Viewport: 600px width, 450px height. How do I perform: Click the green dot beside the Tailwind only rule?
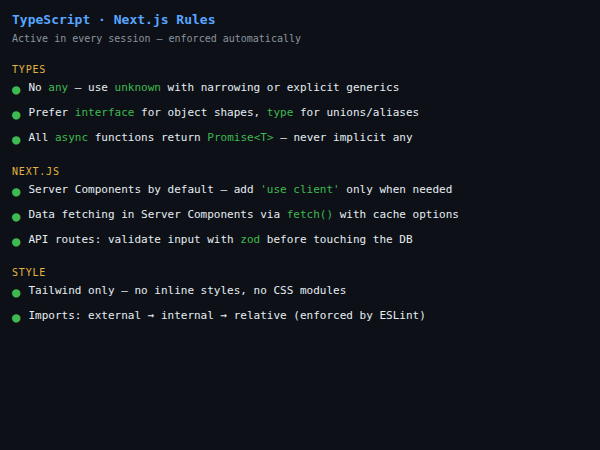tap(16, 293)
